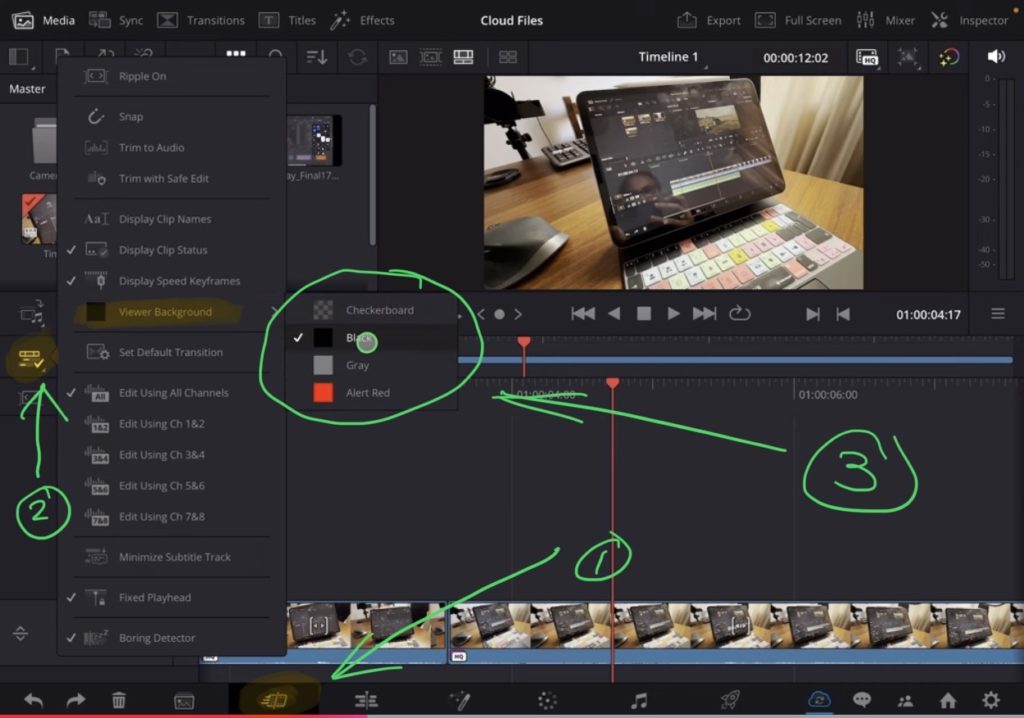Choose the Alert Red viewer background swatch
Image resolution: width=1024 pixels, height=718 pixels.
click(367, 392)
